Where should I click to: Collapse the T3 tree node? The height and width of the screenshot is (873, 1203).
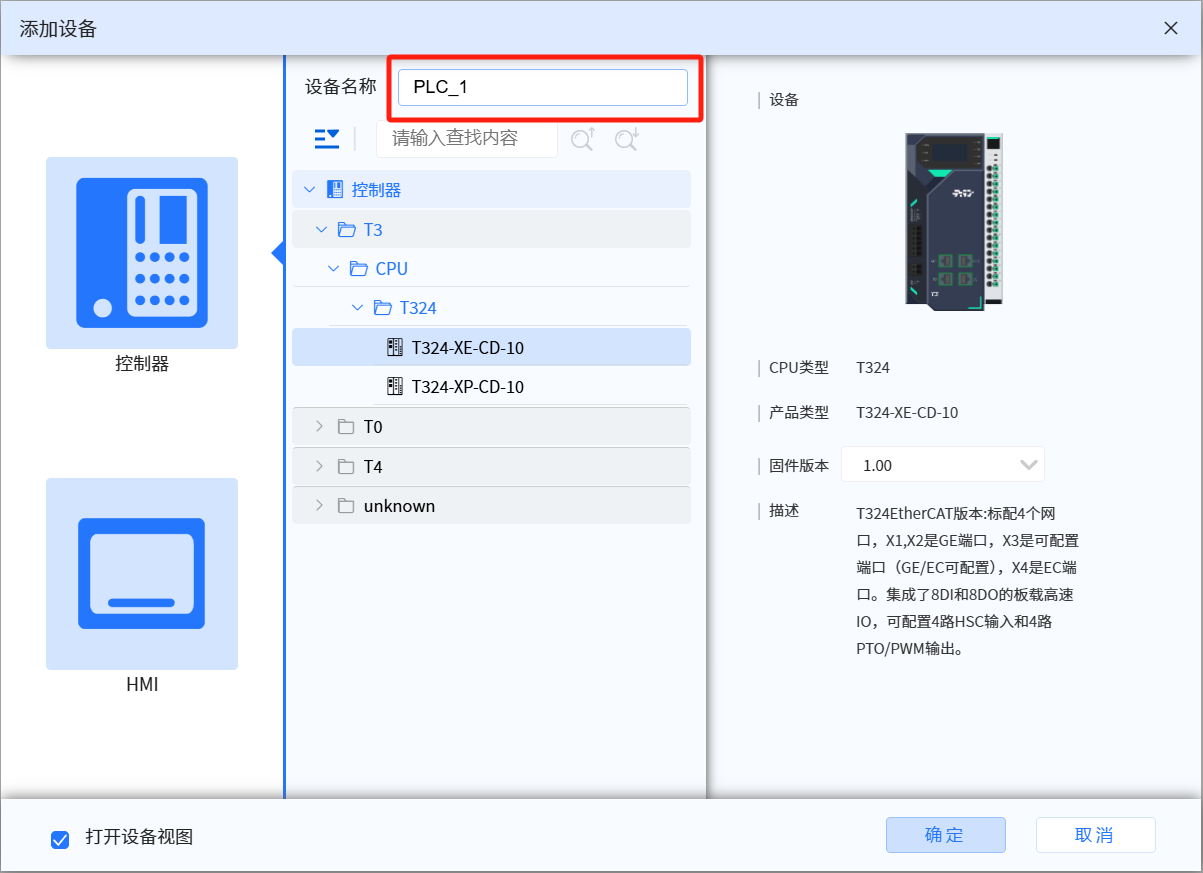[320, 228]
